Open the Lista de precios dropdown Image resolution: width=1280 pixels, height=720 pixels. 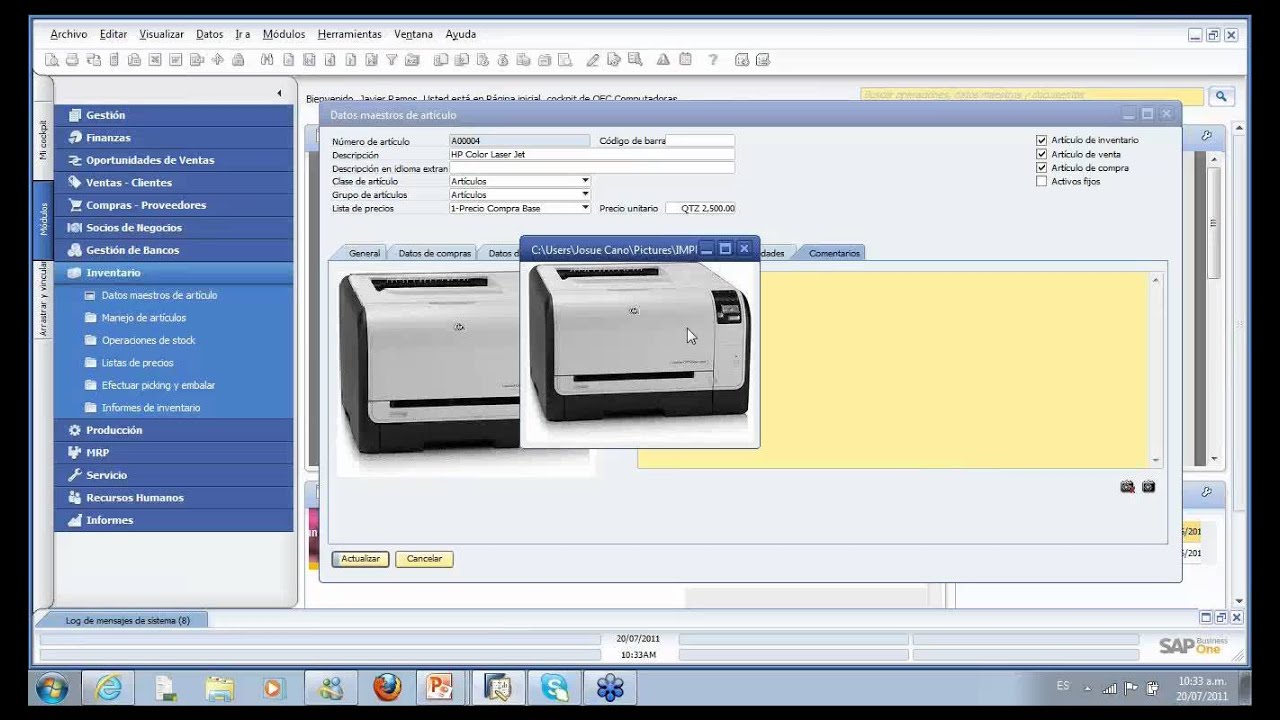coord(585,208)
